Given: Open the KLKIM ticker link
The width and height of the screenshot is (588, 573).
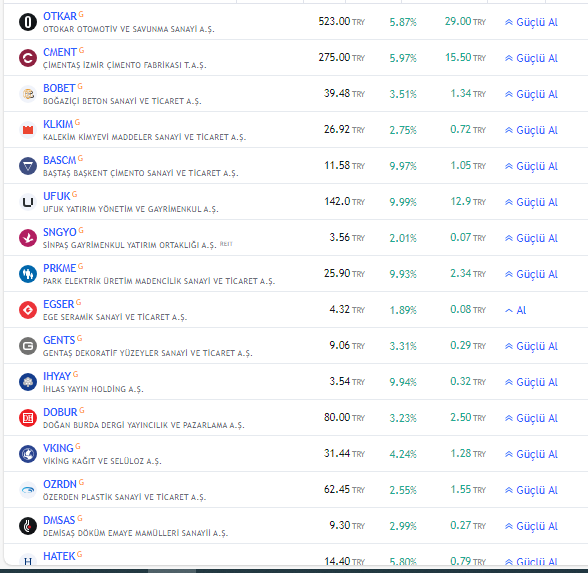Looking at the screenshot, I should (58, 124).
